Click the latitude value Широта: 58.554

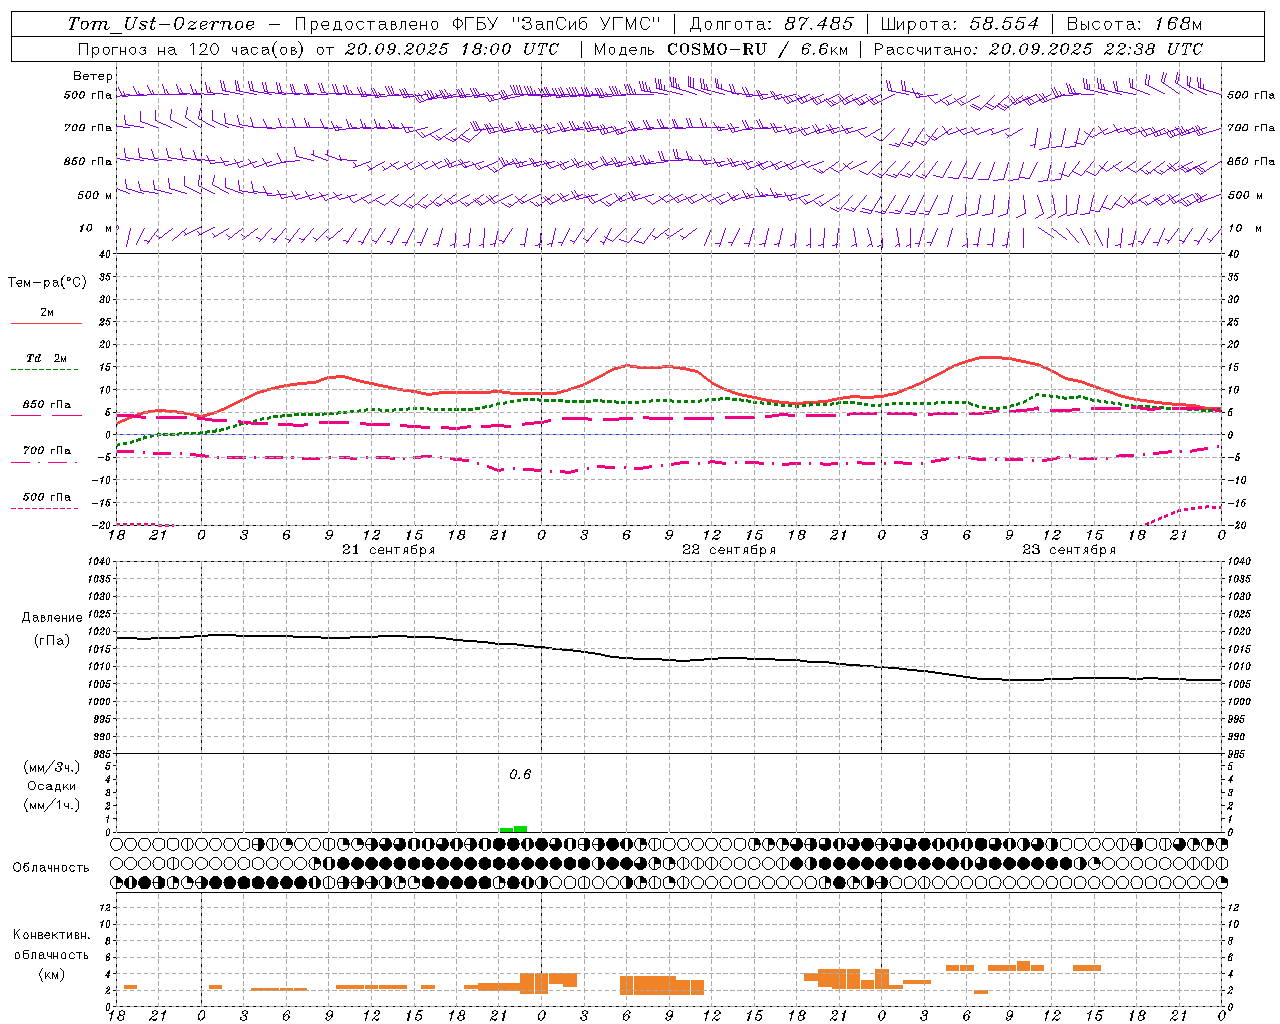[960, 24]
